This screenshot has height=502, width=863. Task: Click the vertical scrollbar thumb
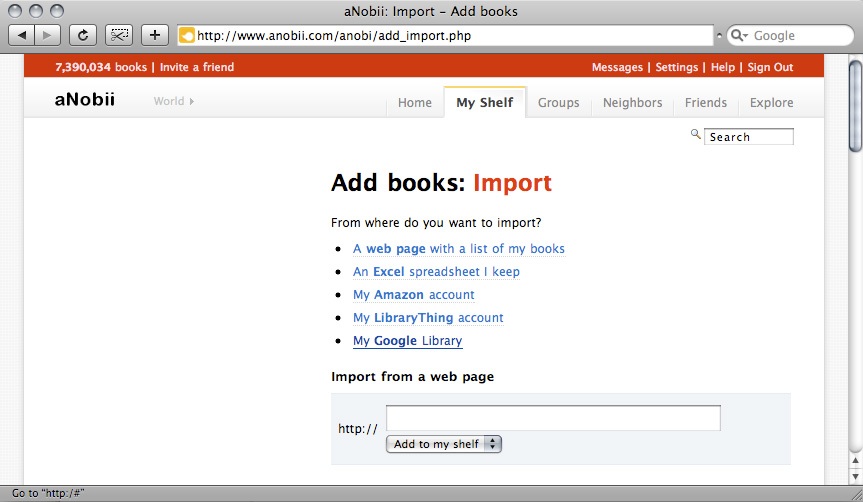tap(855, 105)
